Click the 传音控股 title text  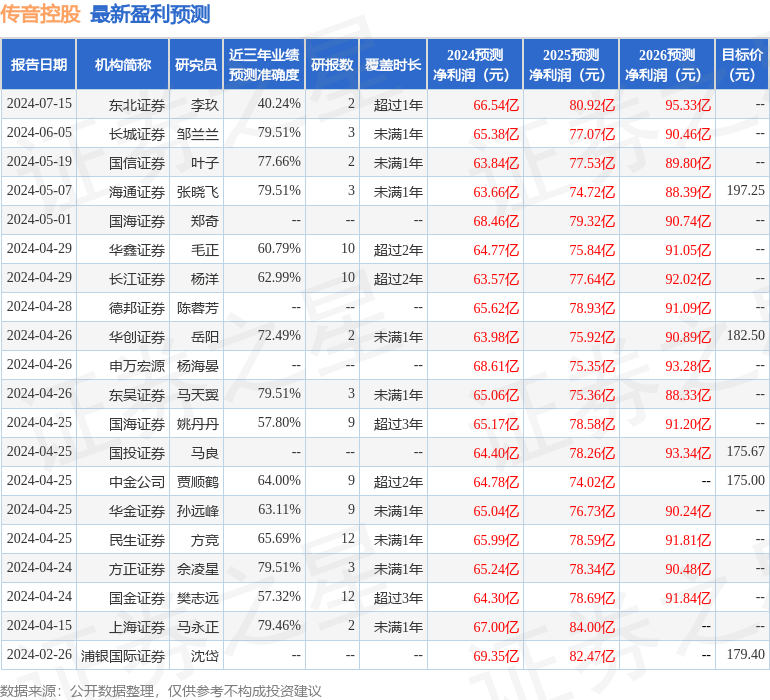pyautogui.click(x=40, y=14)
